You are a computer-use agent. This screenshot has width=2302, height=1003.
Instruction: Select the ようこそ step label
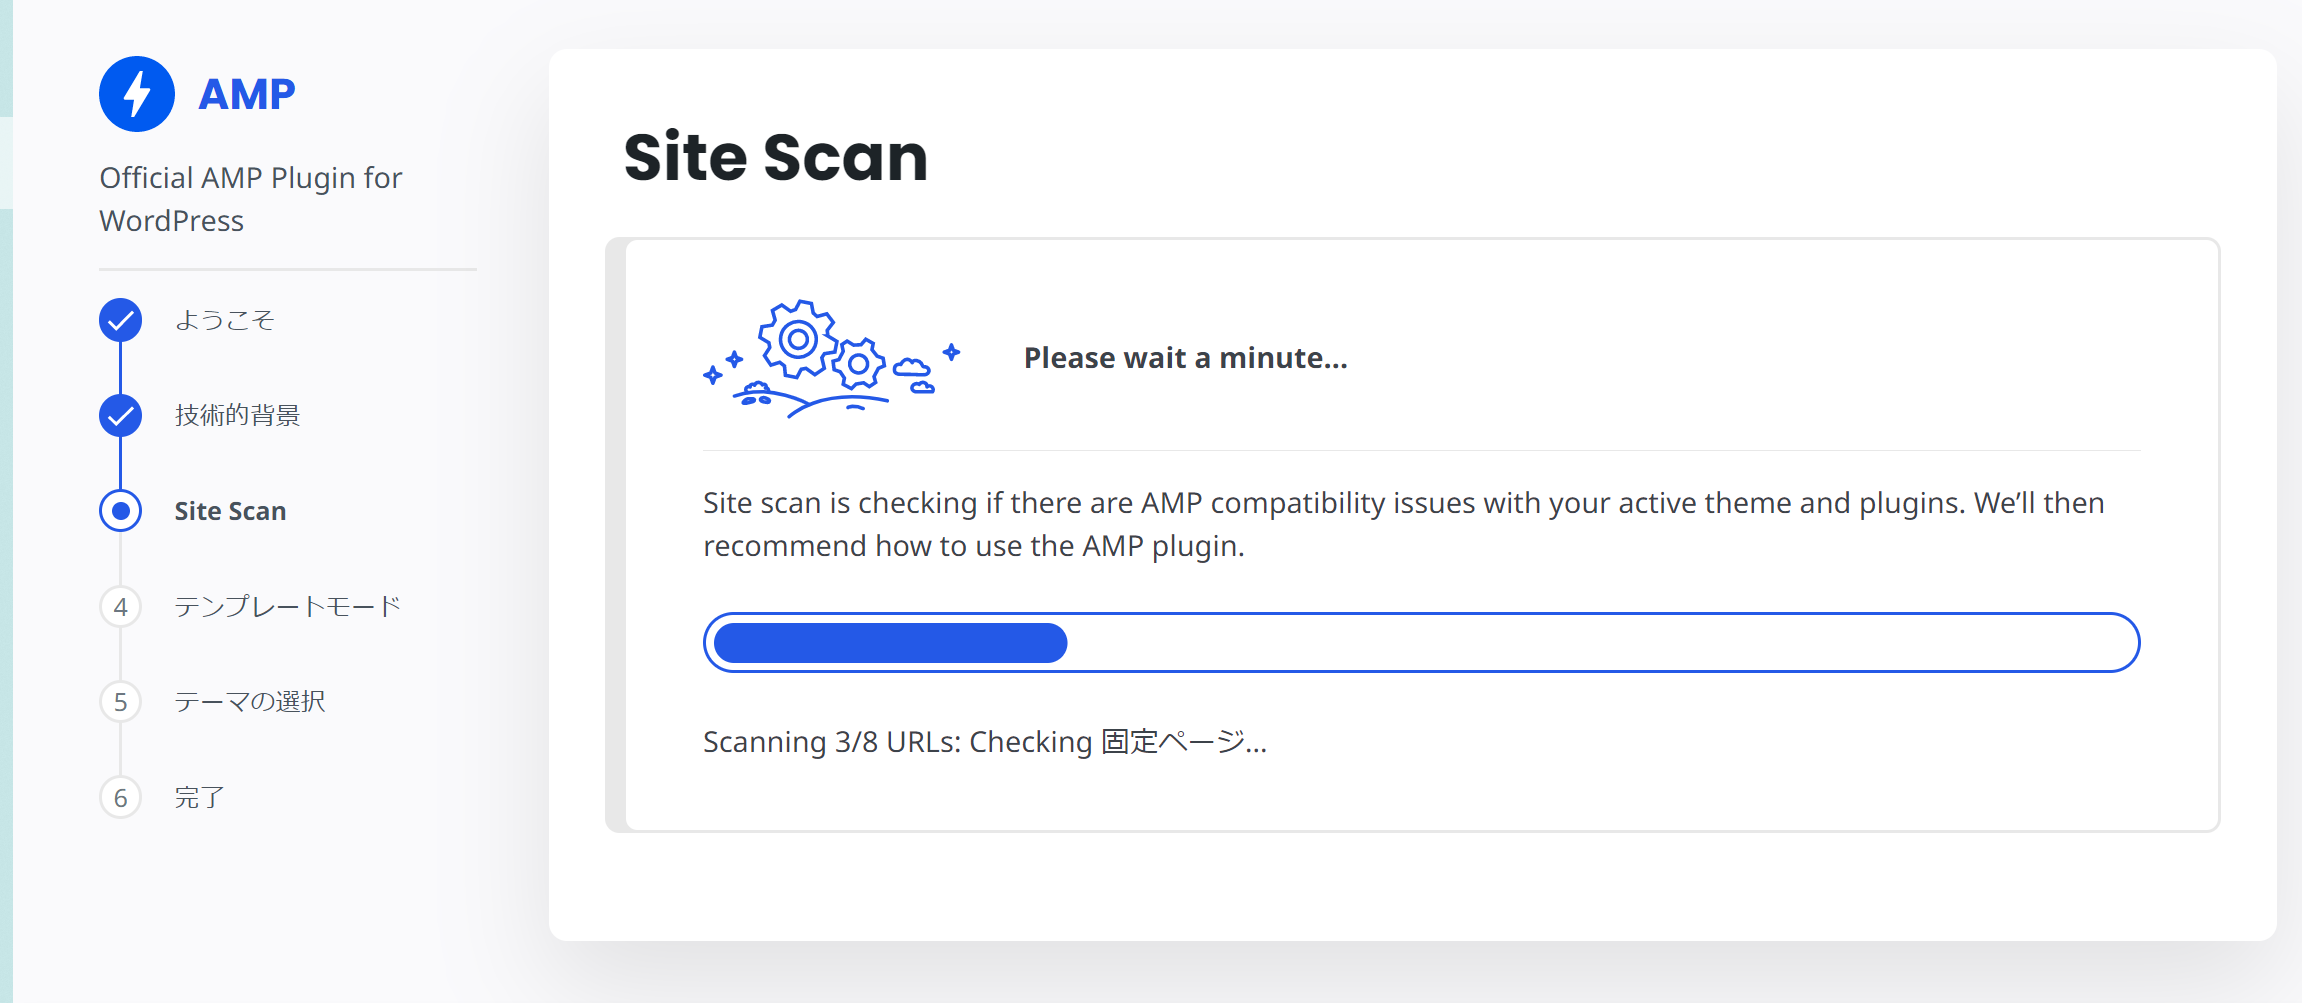coord(224,320)
